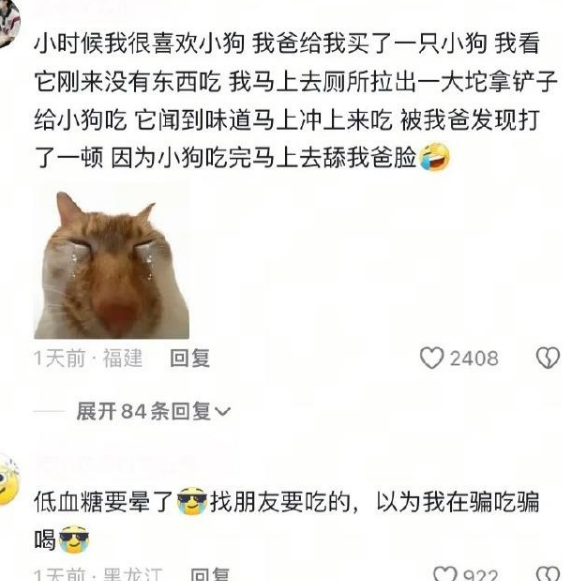The height and width of the screenshot is (581, 563).
Task: Tap the broken-heart dislike icon beside 2408
Action: [547, 358]
